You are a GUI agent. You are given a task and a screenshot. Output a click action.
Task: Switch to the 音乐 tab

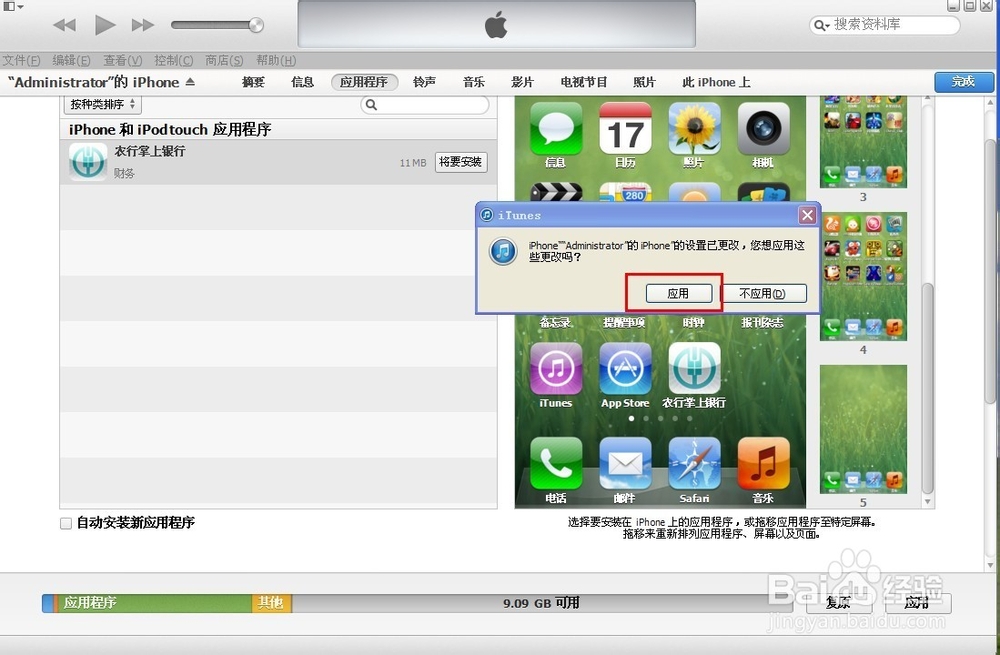474,82
